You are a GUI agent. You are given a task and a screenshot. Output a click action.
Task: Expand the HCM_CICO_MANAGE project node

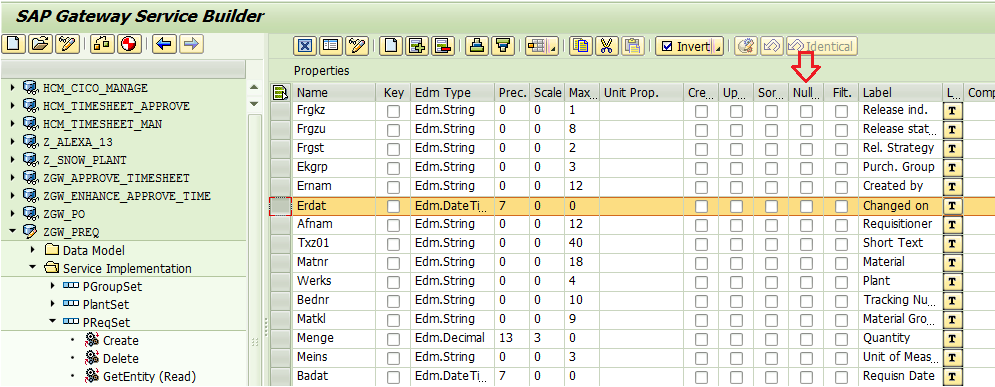[13, 87]
